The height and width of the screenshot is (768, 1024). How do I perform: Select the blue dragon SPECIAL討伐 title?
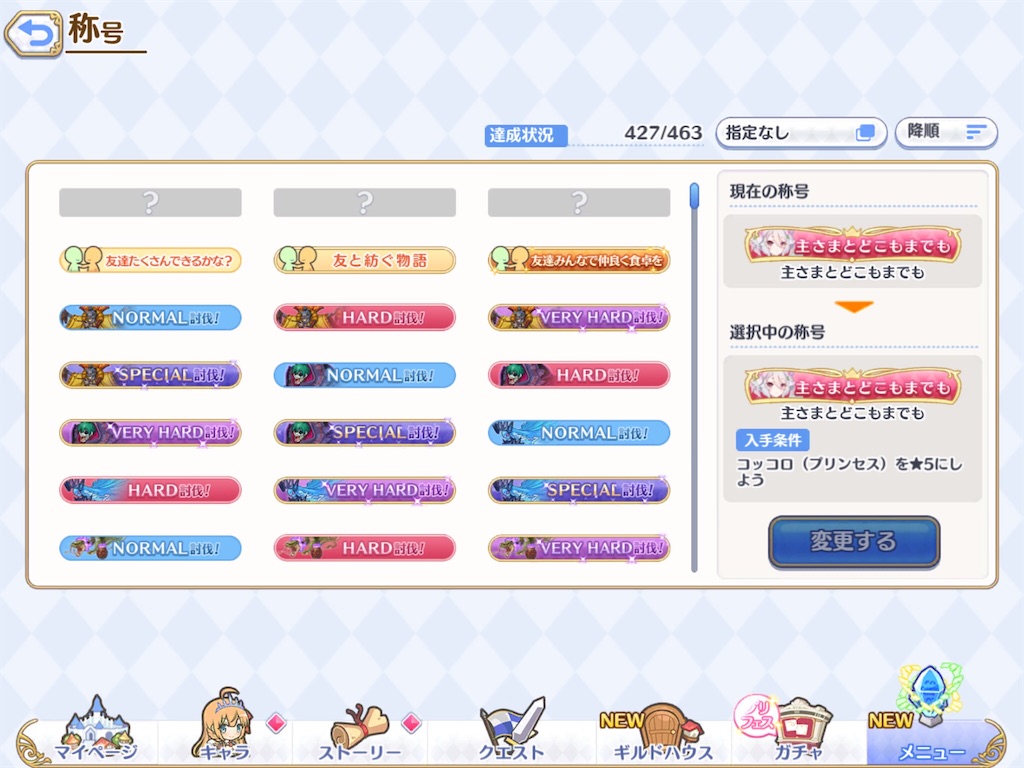pos(579,490)
